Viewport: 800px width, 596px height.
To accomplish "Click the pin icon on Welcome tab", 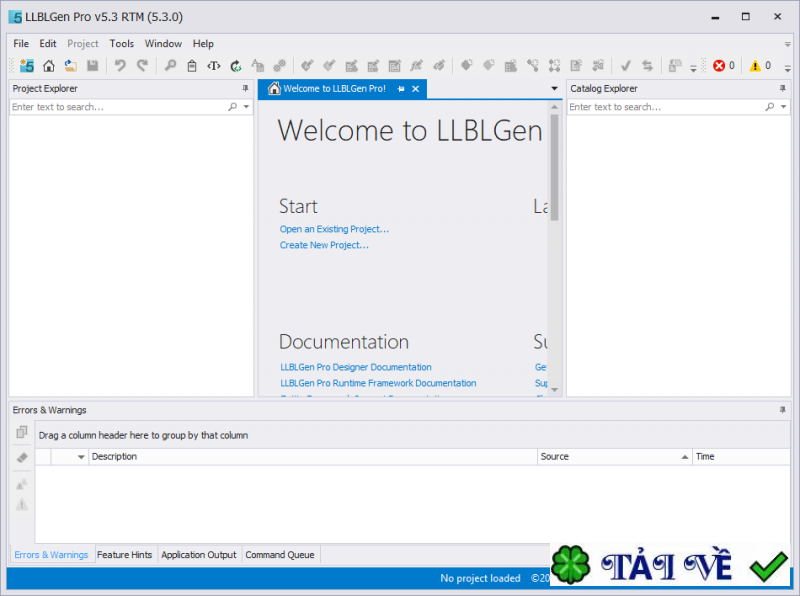I will click(x=401, y=89).
